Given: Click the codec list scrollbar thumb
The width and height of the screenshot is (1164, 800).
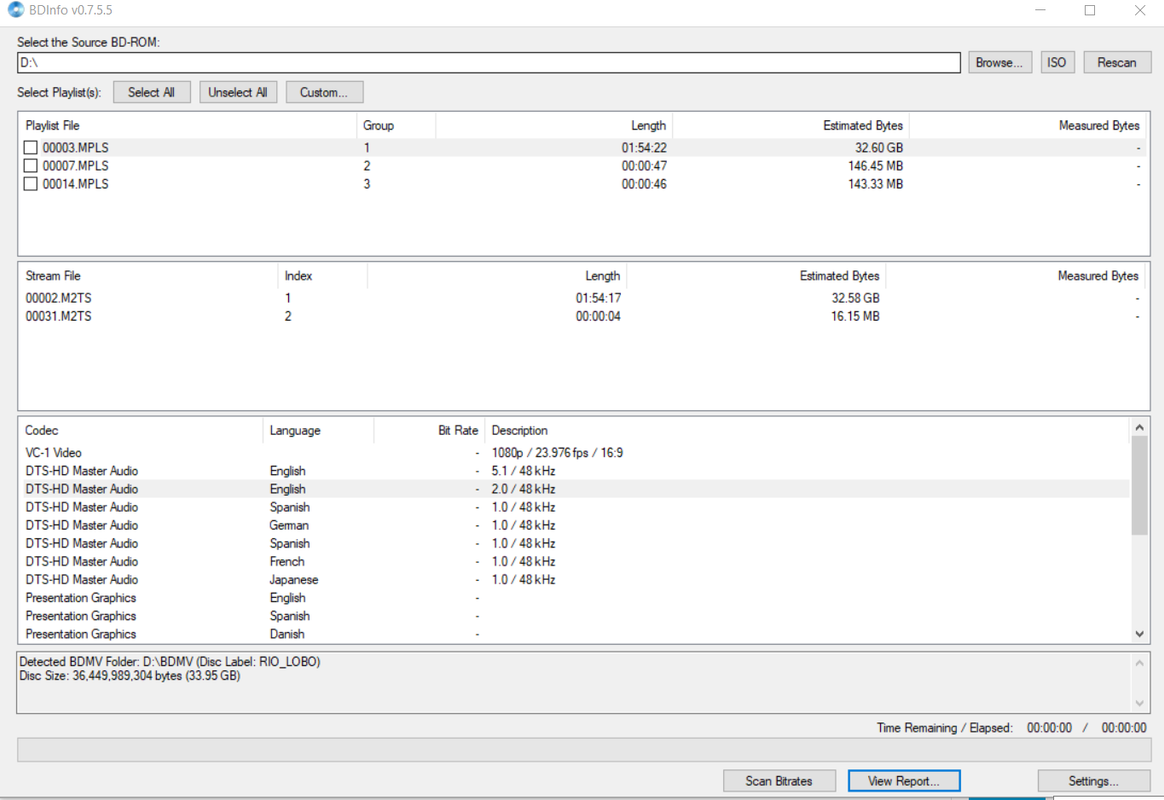Looking at the screenshot, I should (x=1140, y=485).
